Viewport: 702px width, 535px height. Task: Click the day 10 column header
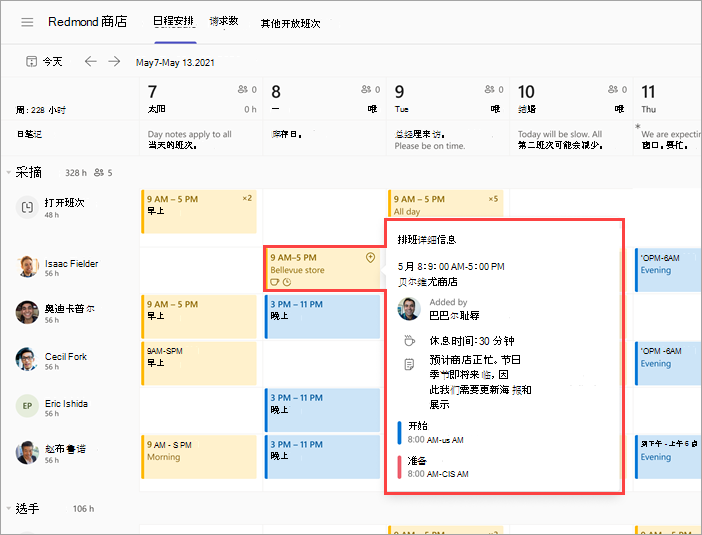click(571, 98)
